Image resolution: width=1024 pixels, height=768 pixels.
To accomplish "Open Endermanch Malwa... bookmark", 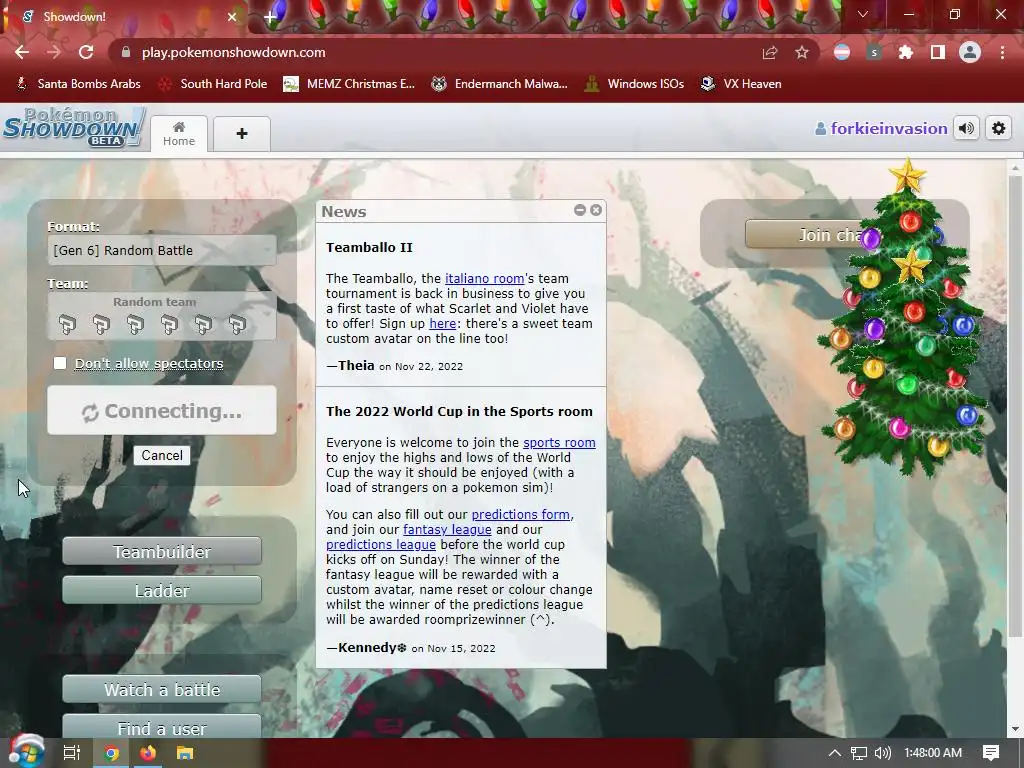I will point(500,84).
